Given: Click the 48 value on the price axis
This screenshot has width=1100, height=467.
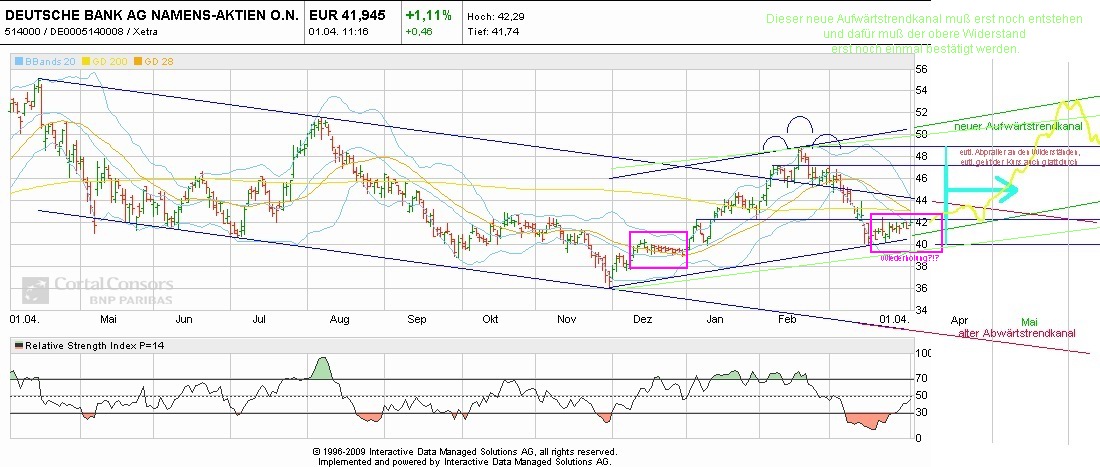Looking at the screenshot, I should pyautogui.click(x=921, y=156).
